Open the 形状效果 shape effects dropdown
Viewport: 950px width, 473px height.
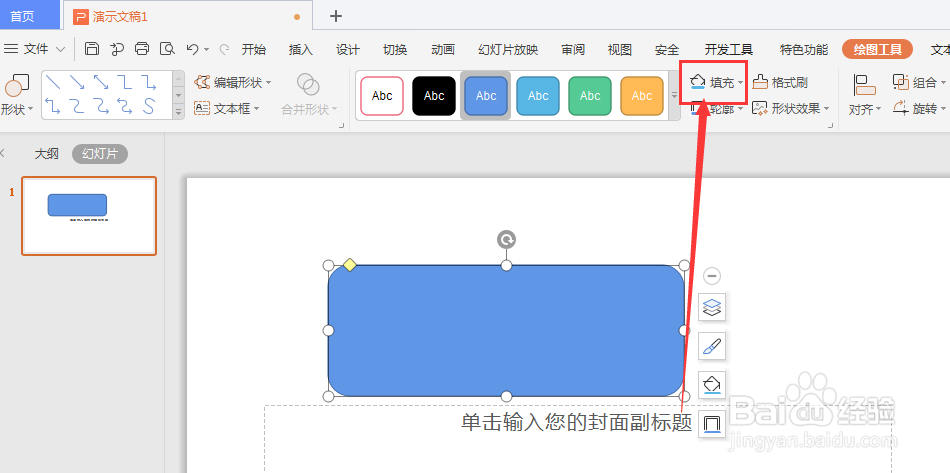tap(827, 109)
